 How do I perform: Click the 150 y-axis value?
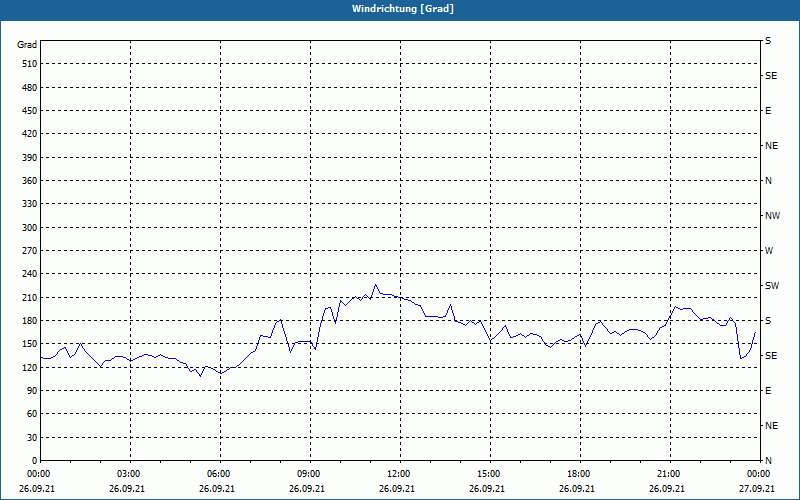tap(30, 344)
